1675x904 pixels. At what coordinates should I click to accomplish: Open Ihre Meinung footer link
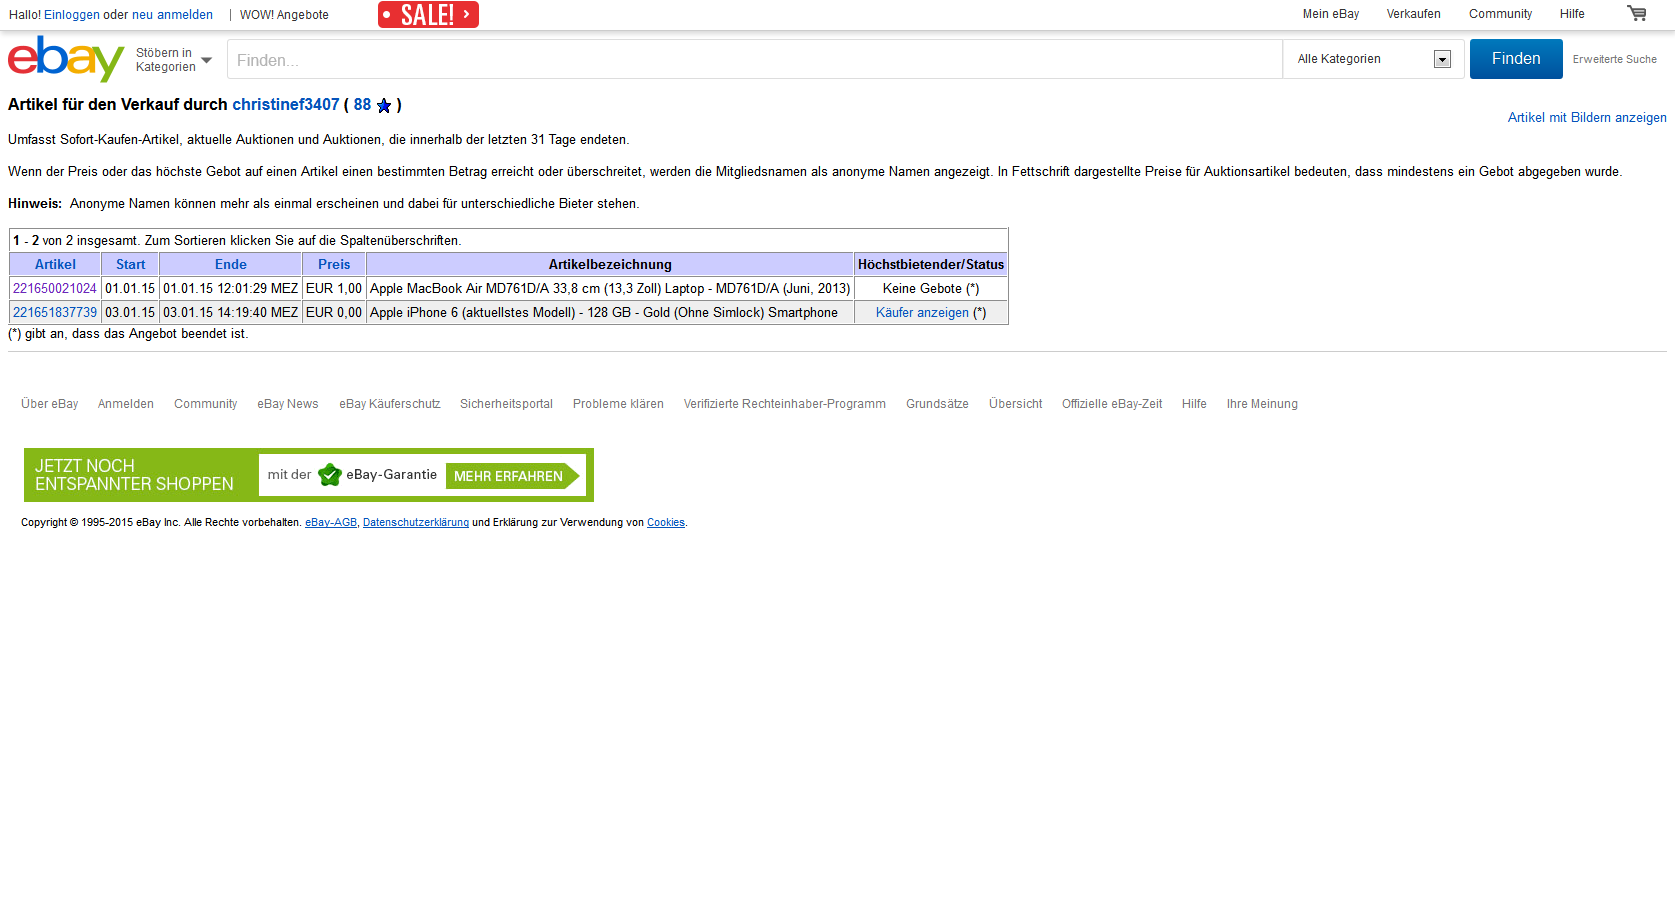(1262, 404)
